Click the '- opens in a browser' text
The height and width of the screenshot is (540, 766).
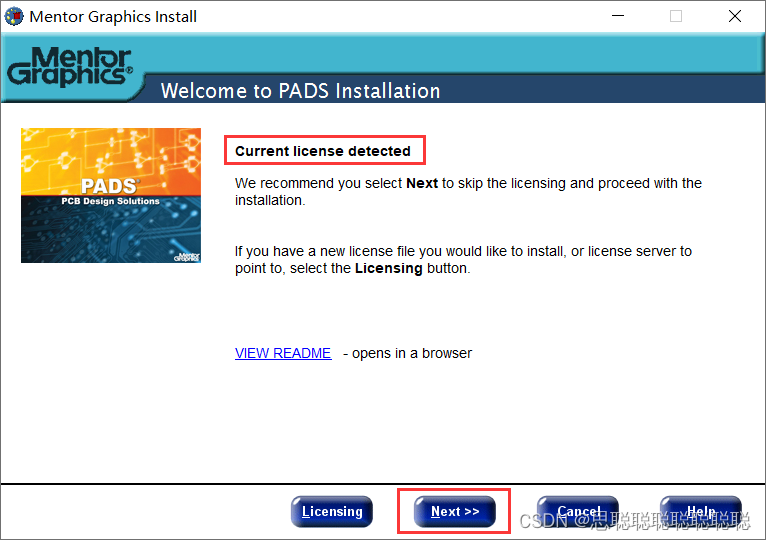pos(407,353)
